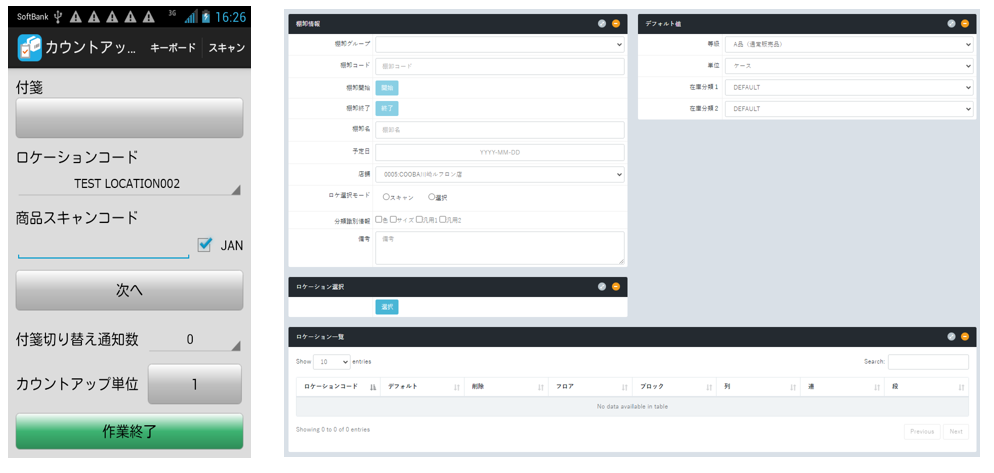The width and height of the screenshot is (994, 473).
Task: Click the 棚卸名 input field
Action: coord(500,130)
